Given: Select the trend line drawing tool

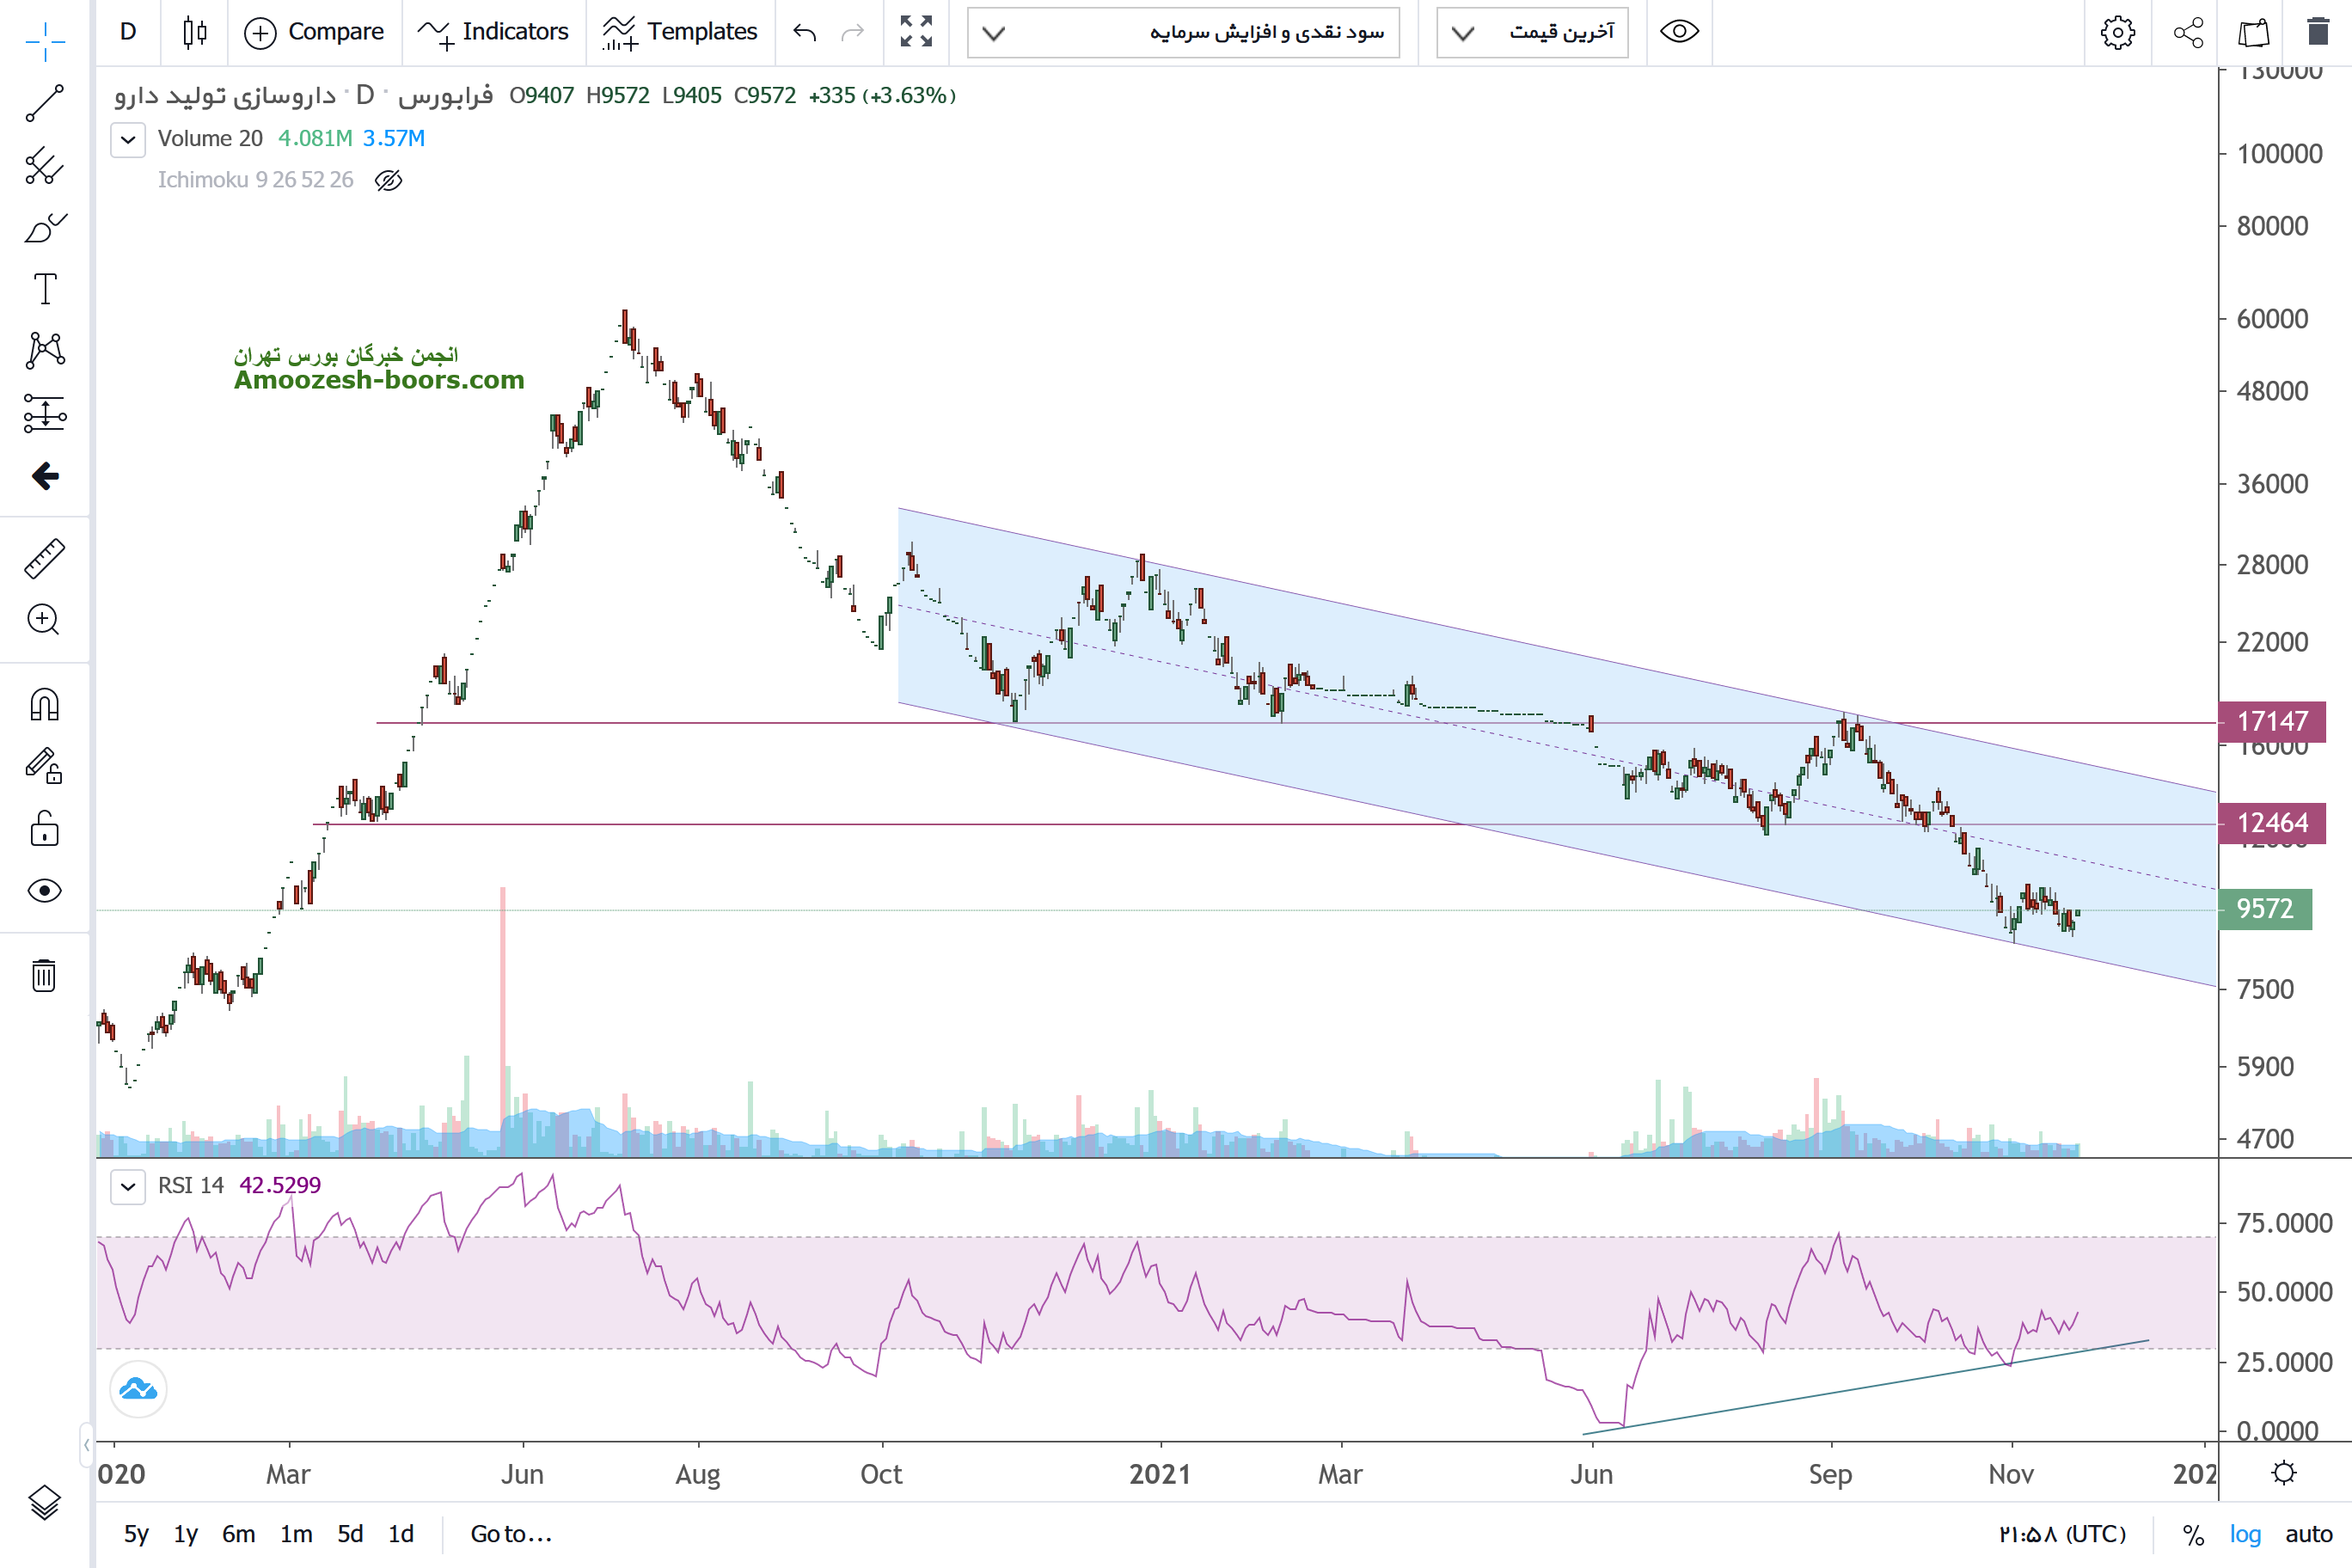Looking at the screenshot, I should pyautogui.click(x=44, y=103).
